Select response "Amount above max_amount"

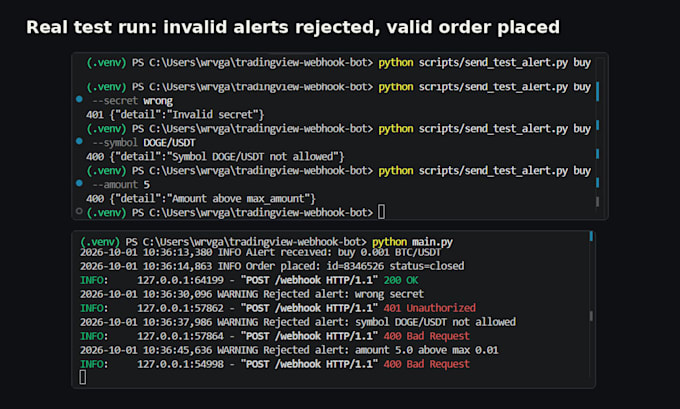201,199
